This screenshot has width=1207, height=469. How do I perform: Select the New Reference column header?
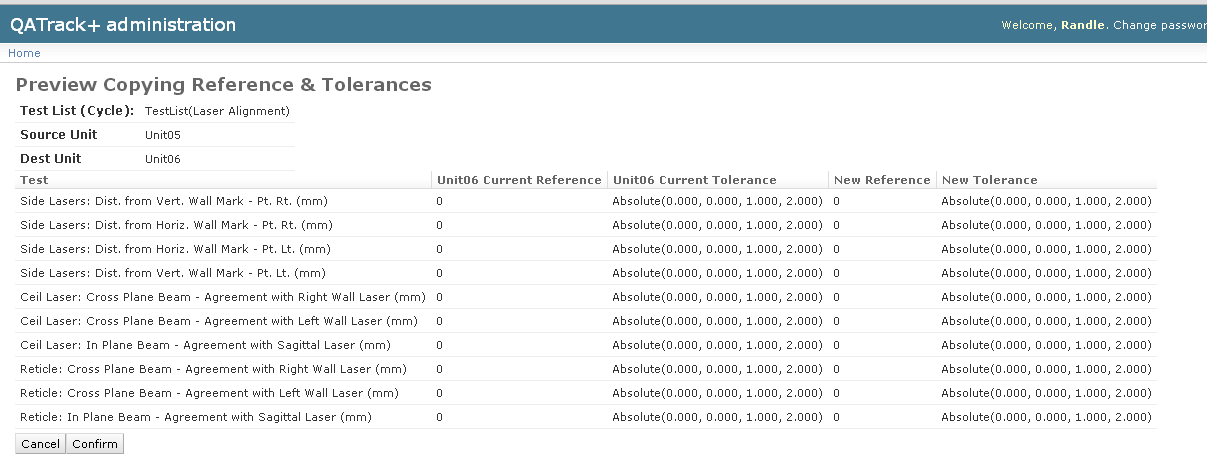coord(881,180)
